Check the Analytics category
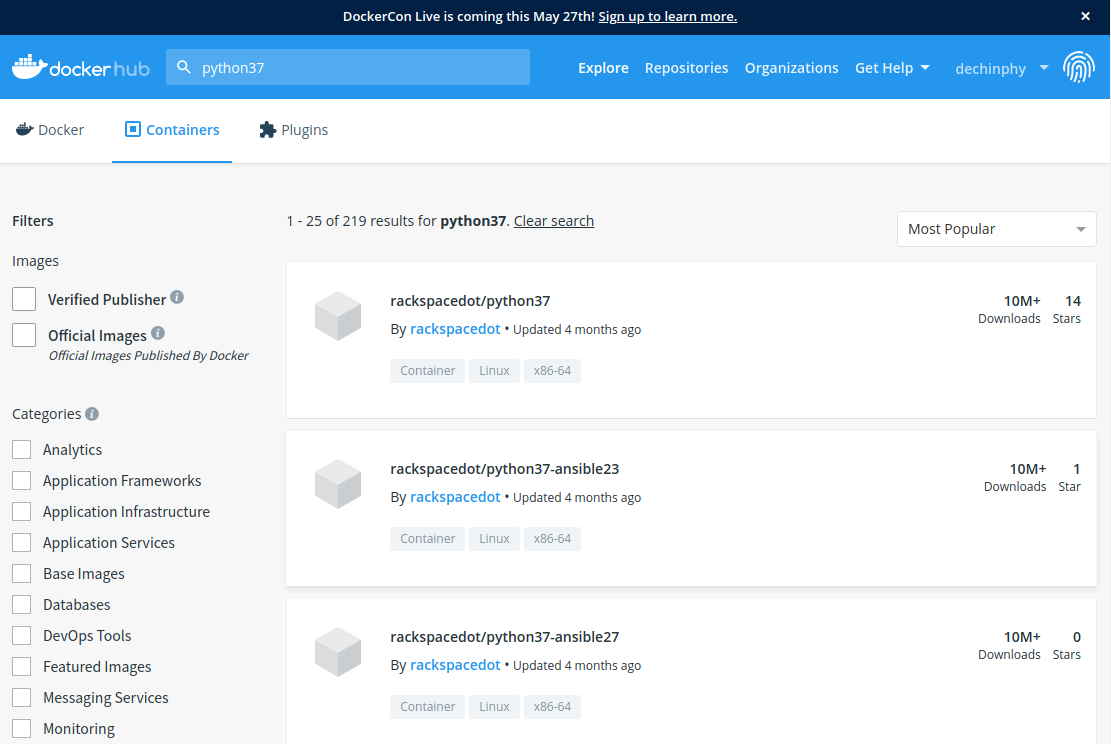The image size is (1111, 744). click(22, 449)
